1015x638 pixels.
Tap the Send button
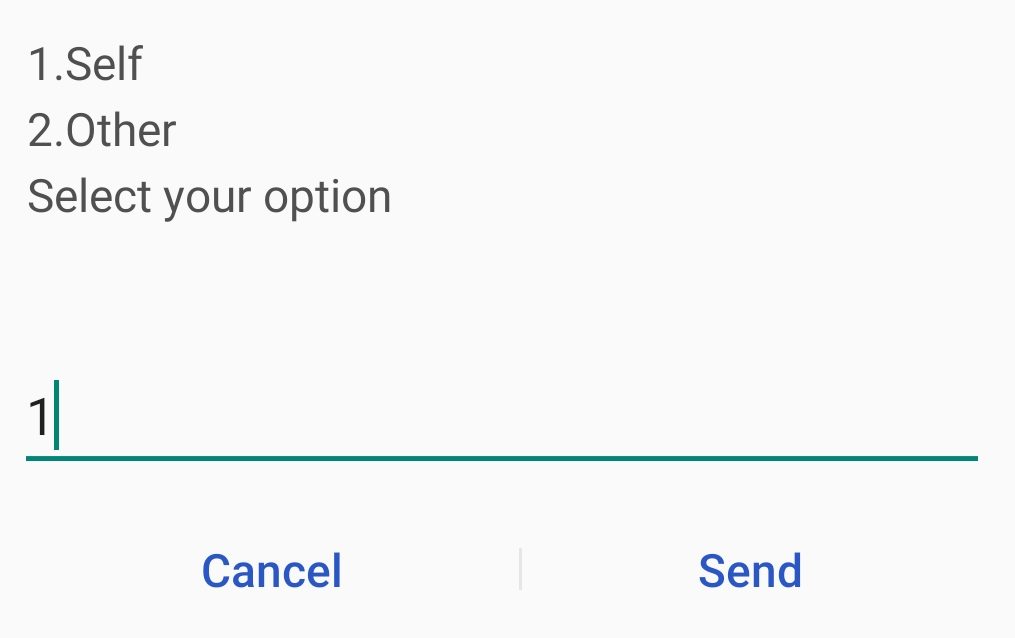[749, 571]
